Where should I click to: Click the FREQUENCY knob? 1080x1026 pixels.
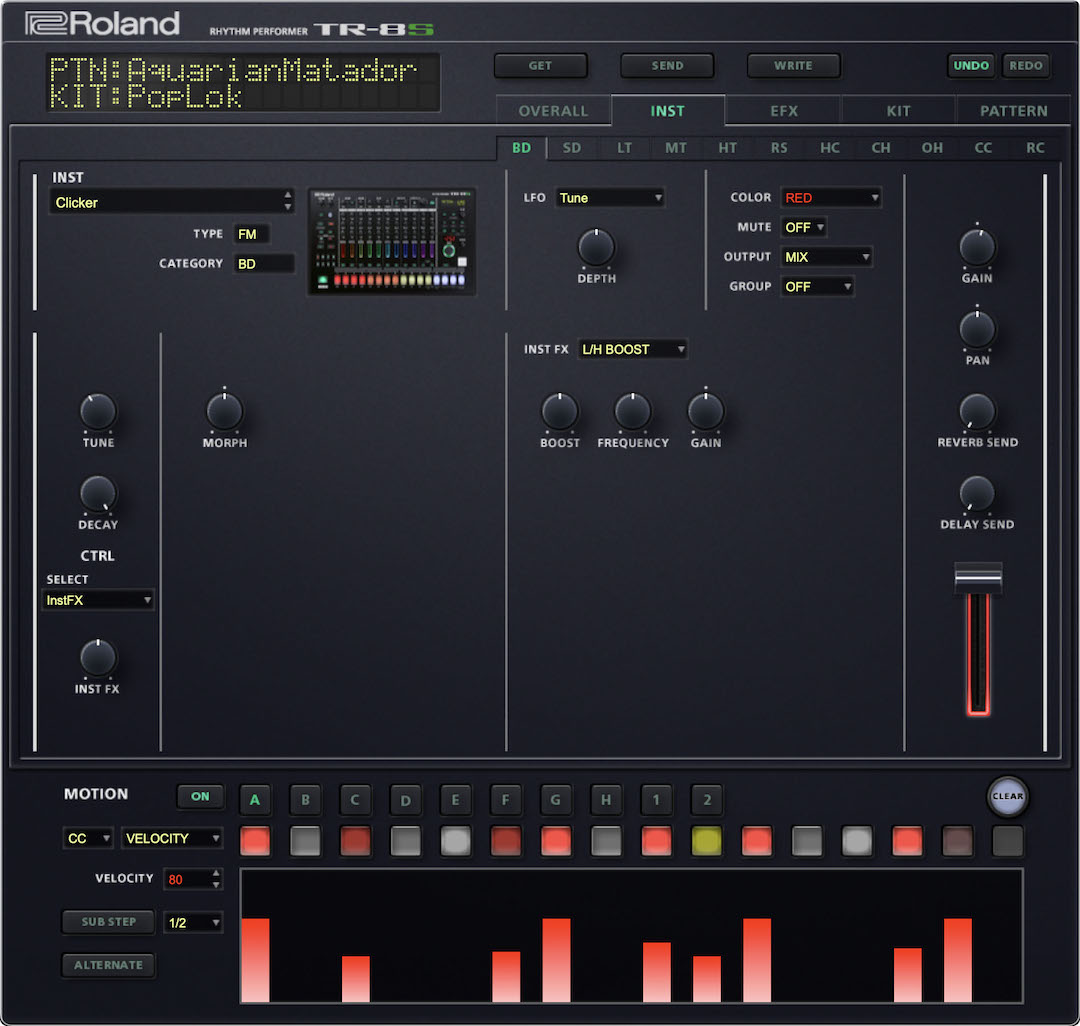632,411
